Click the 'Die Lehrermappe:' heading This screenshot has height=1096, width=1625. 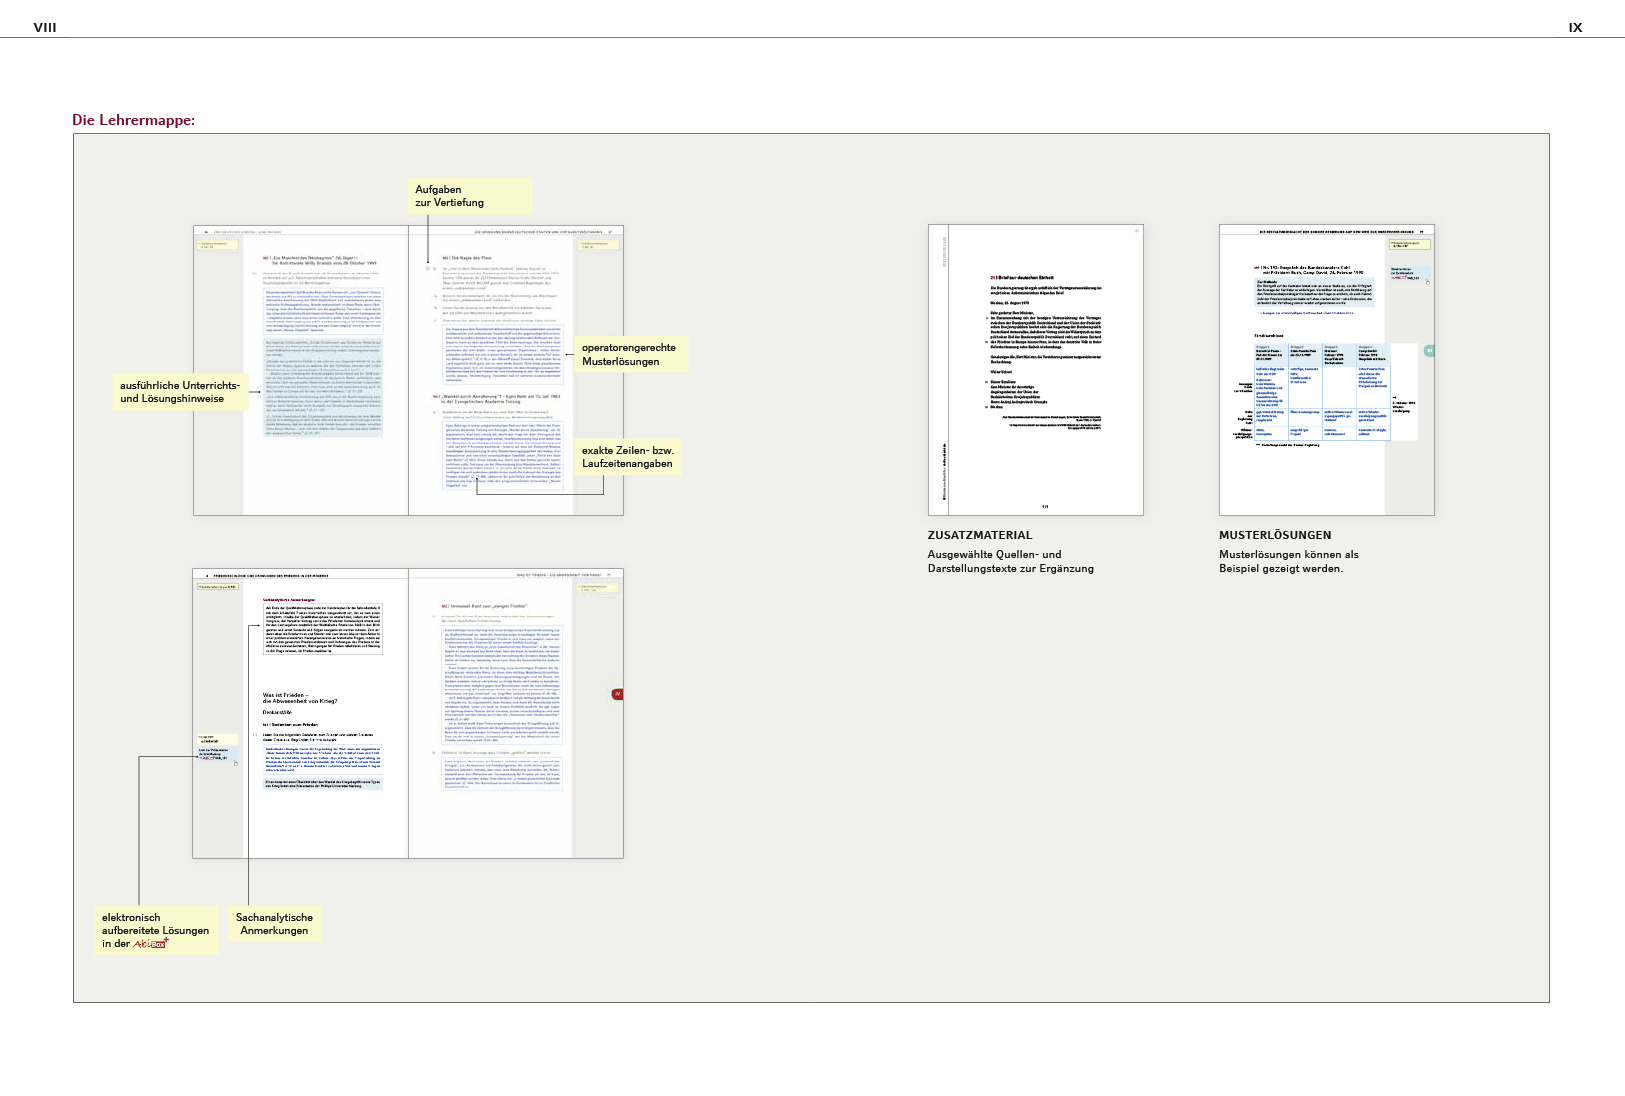click(x=134, y=120)
